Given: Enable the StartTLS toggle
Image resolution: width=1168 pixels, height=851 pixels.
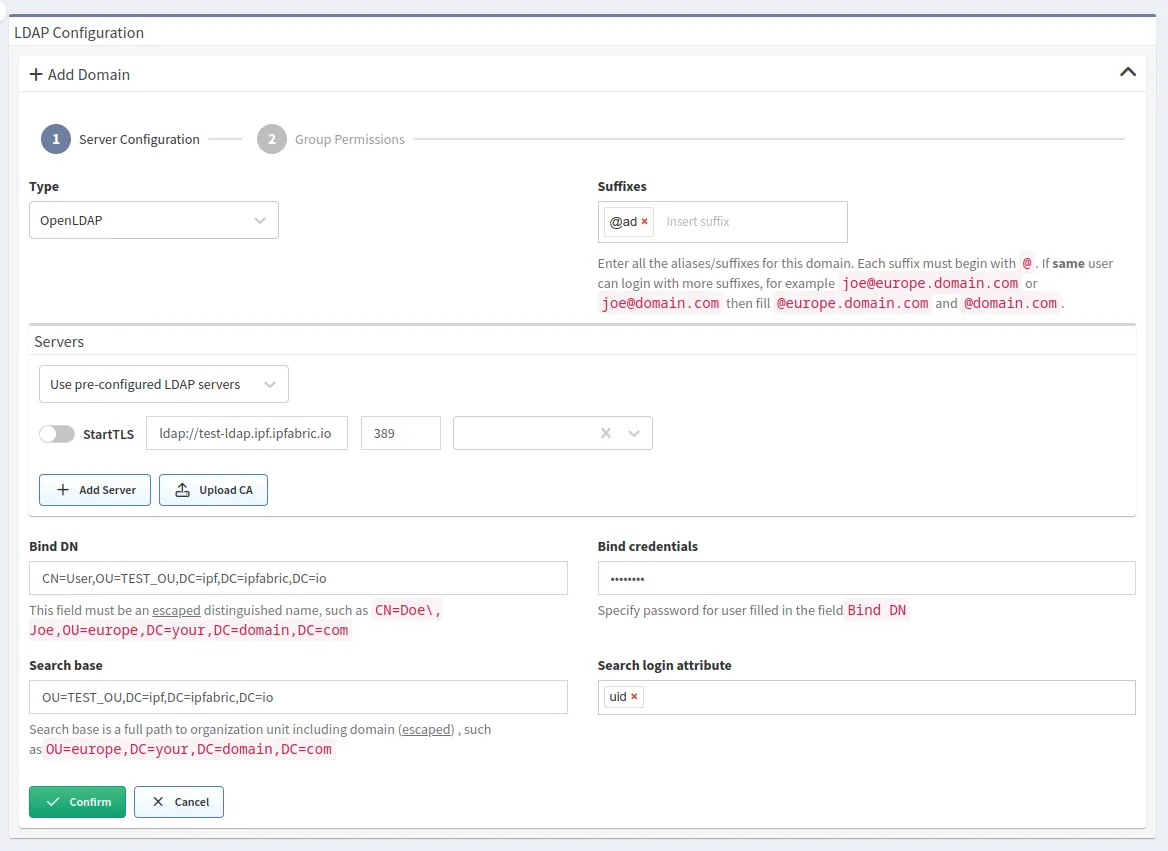Looking at the screenshot, I should pyautogui.click(x=57, y=434).
